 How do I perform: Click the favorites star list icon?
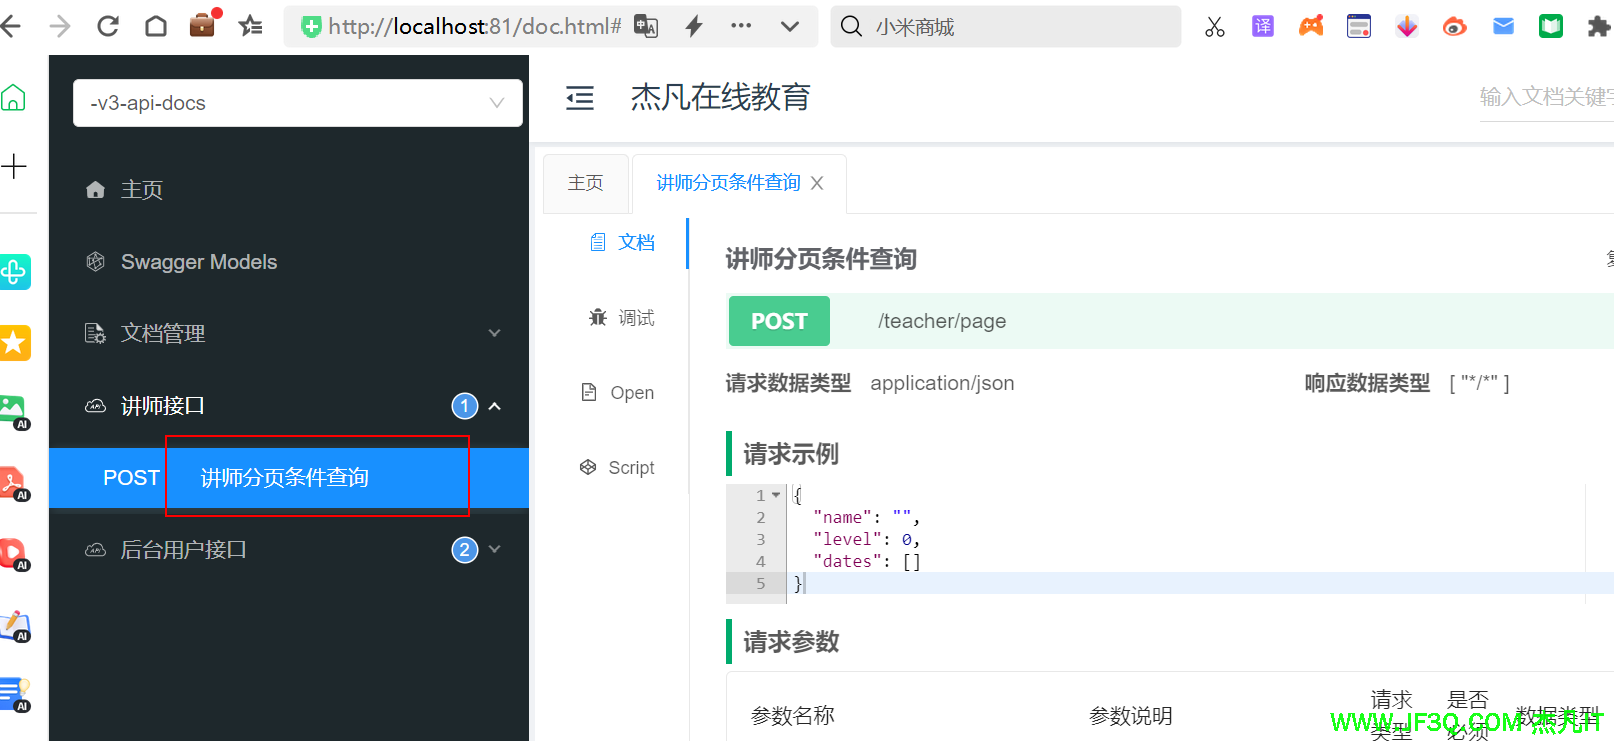pos(250,26)
